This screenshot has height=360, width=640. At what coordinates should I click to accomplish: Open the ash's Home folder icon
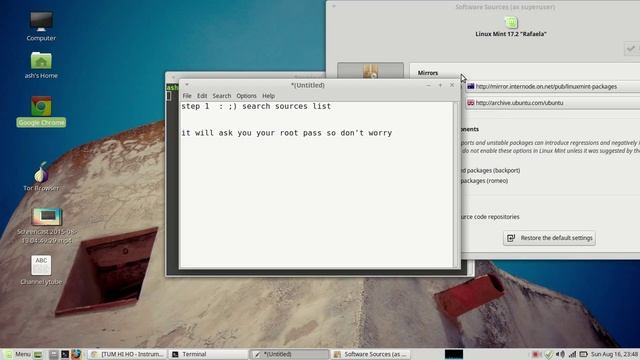point(41,65)
